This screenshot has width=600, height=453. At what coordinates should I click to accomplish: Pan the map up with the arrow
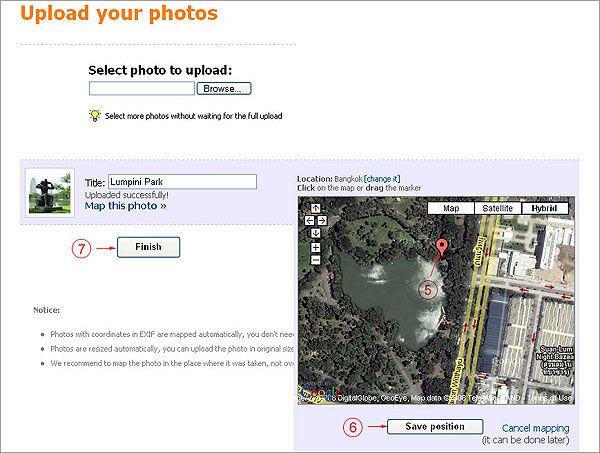coord(316,208)
